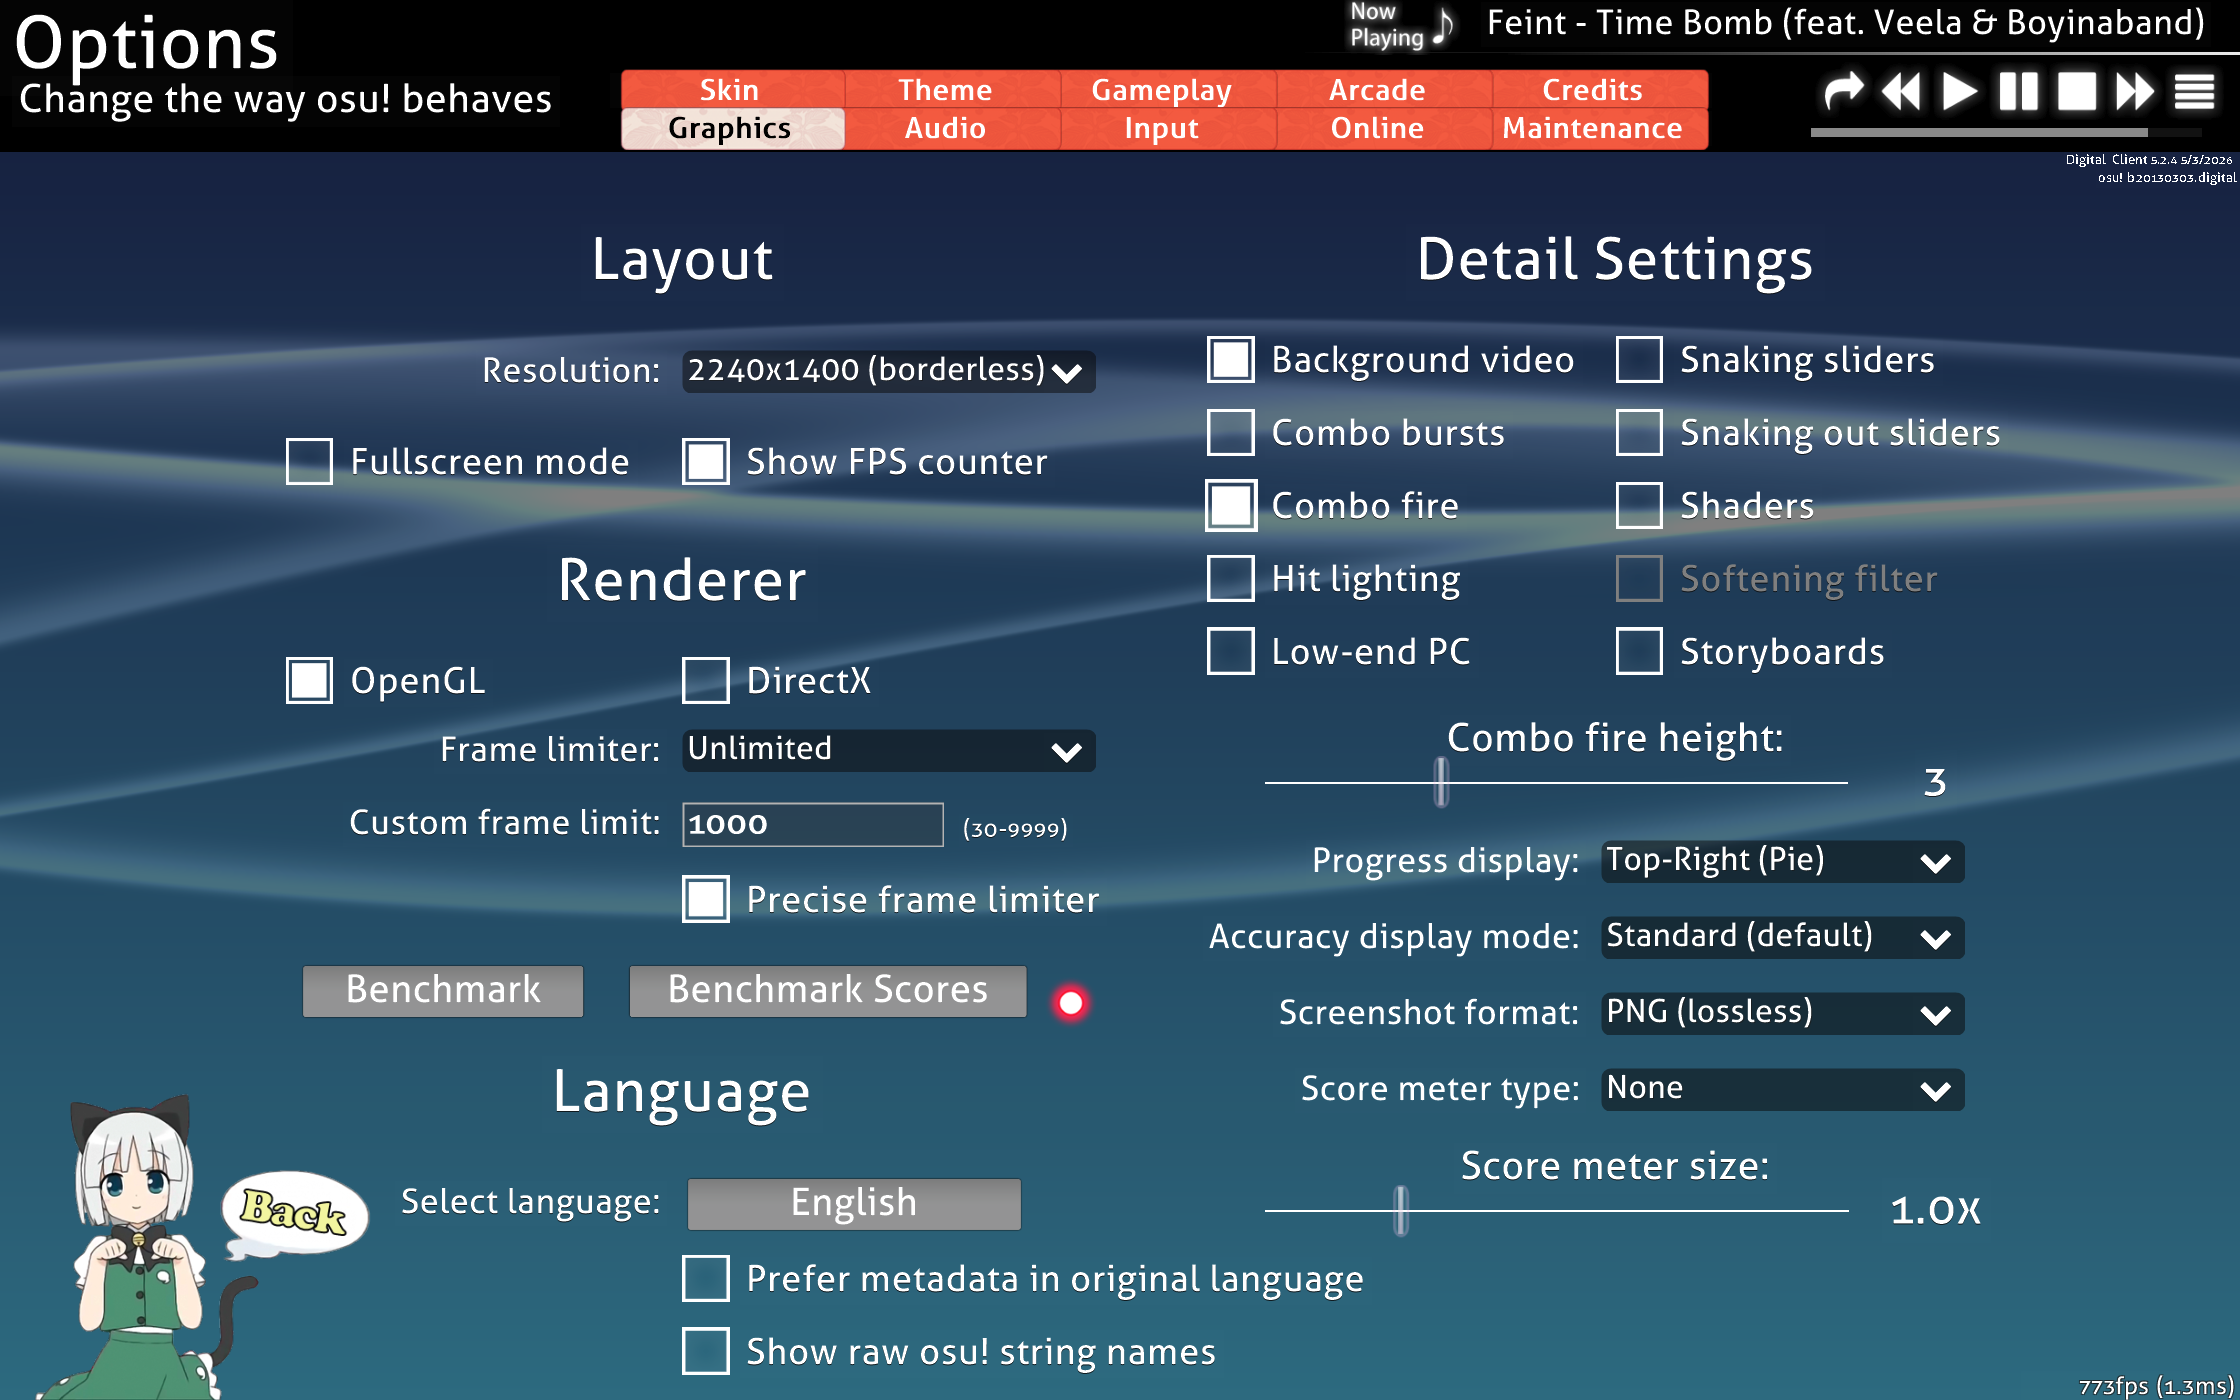Go to the Online tab
This screenshot has height=1400, width=2240.
point(1377,129)
